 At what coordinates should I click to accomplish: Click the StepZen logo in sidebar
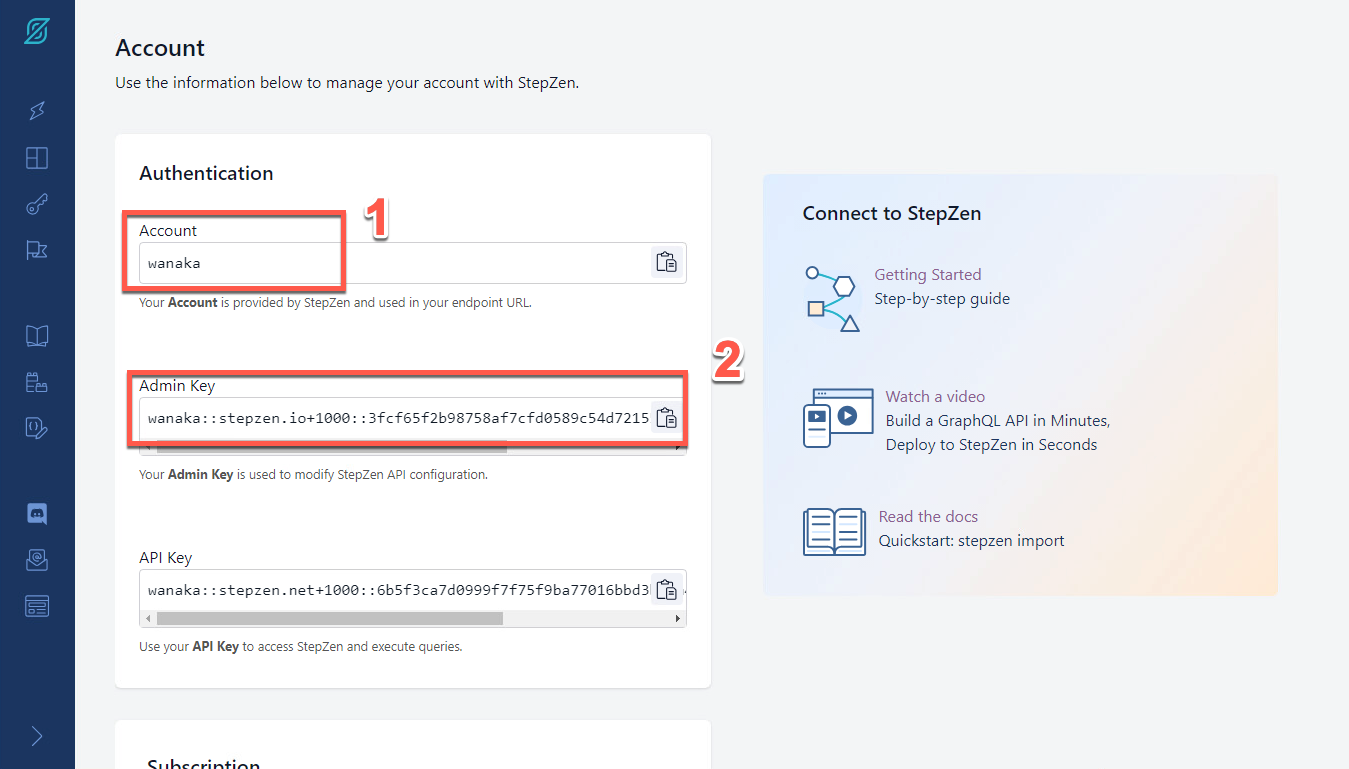click(x=37, y=32)
